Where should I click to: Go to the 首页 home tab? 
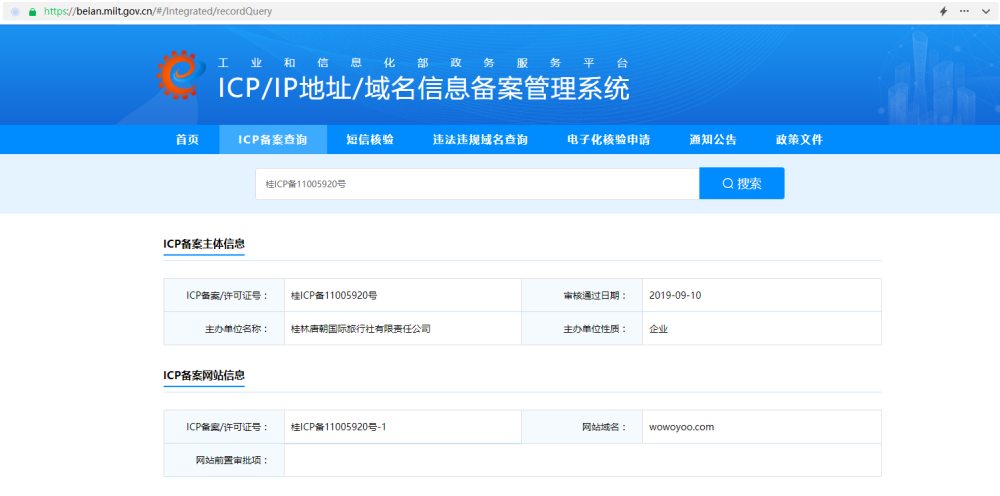[x=187, y=140]
